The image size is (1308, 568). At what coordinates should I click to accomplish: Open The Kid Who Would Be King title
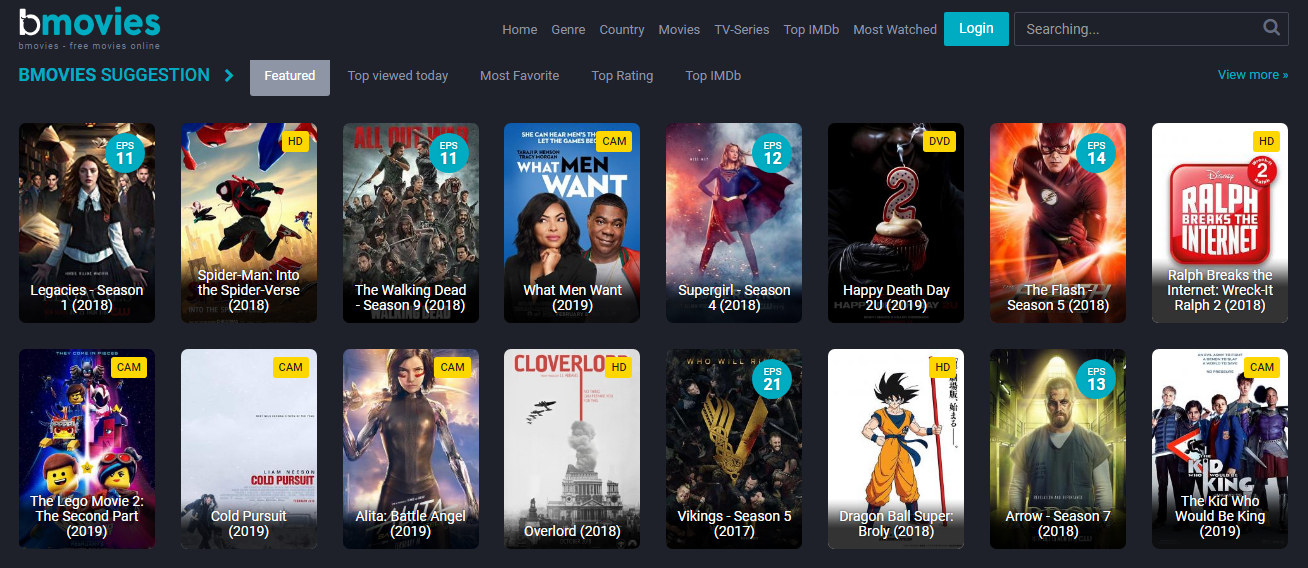point(1221,516)
